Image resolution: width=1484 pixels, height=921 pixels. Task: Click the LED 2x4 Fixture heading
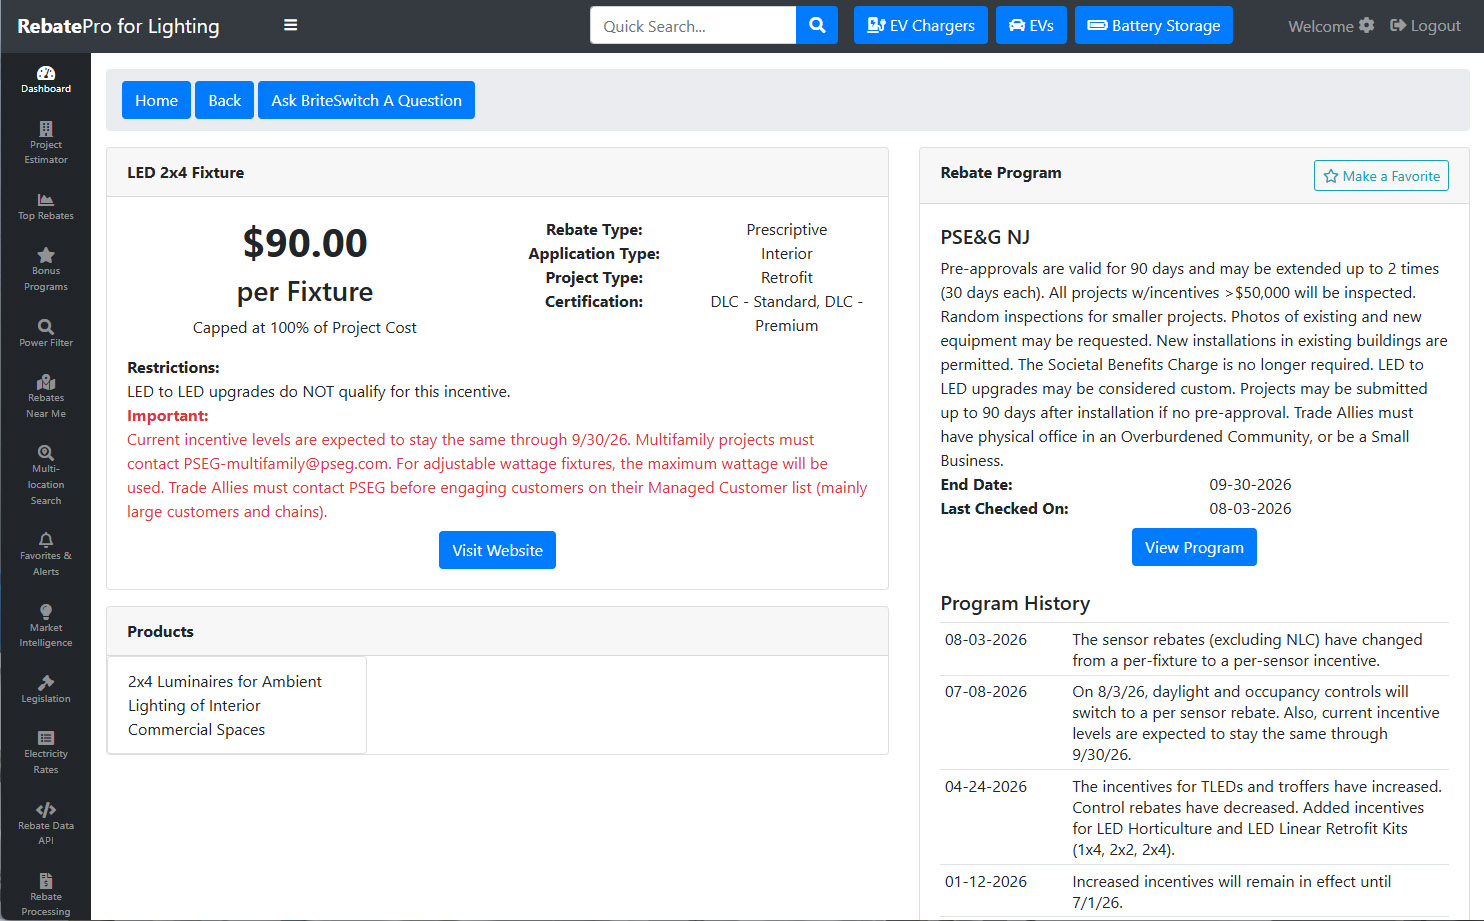pyautogui.click(x=185, y=173)
